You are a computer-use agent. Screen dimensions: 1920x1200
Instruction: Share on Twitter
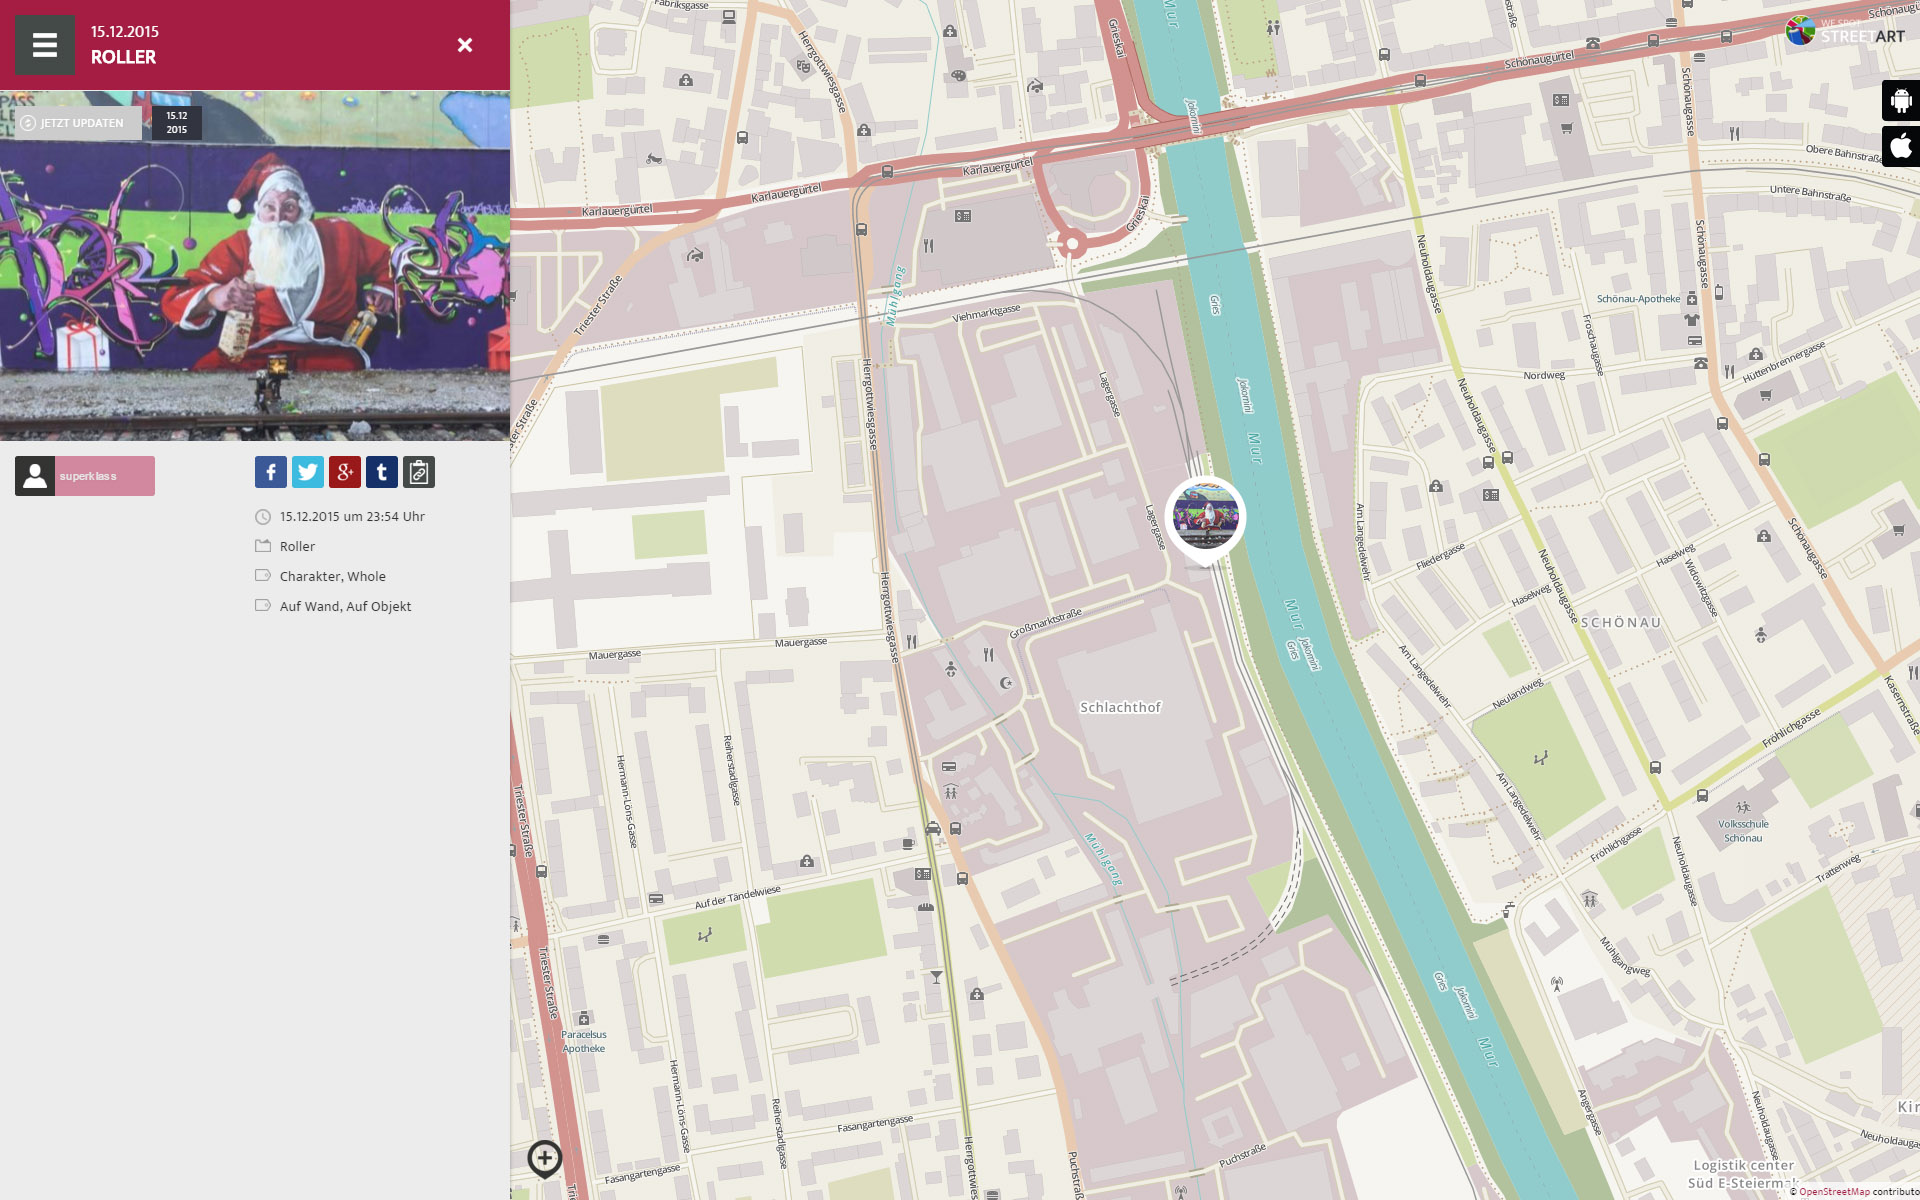point(308,472)
